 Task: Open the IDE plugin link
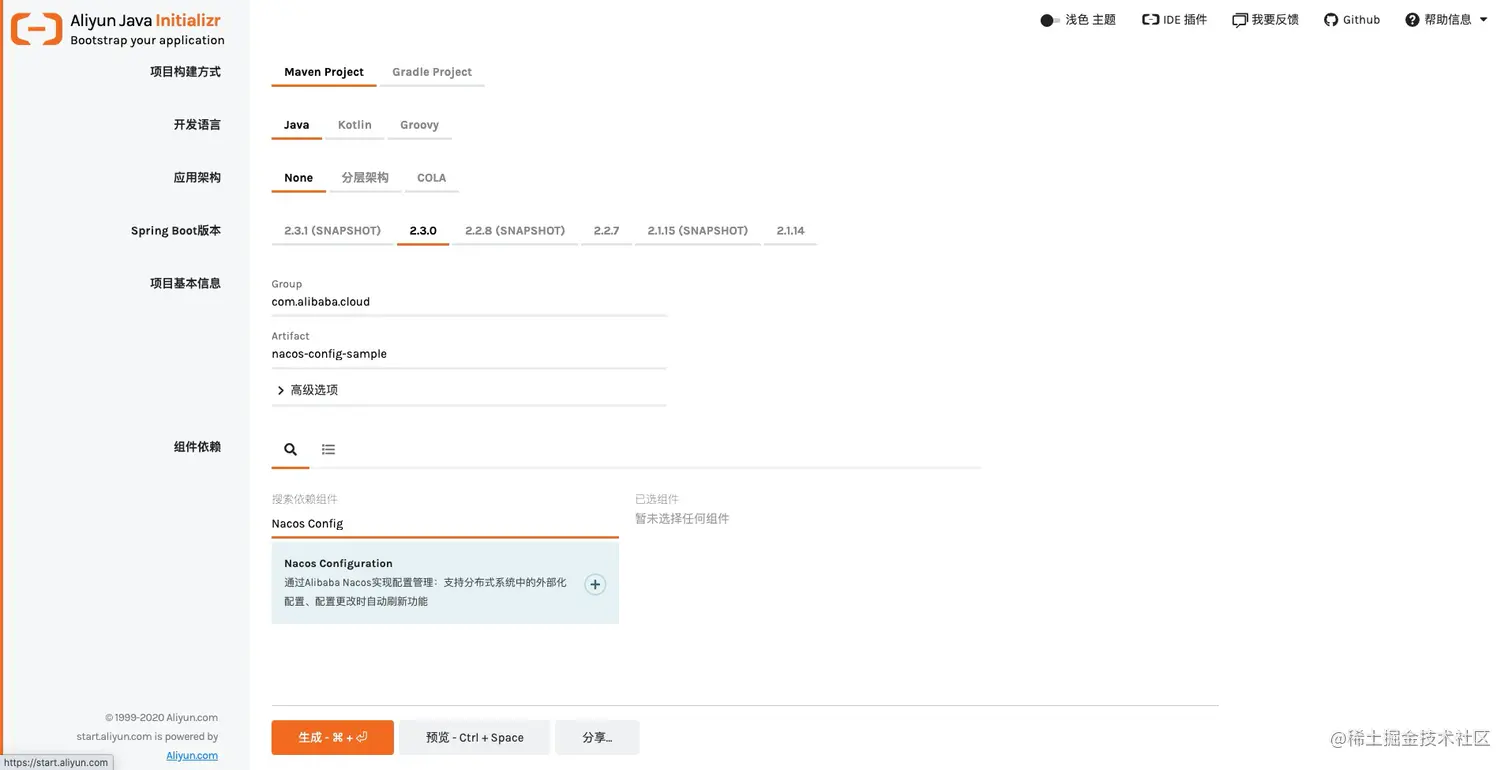coord(1175,20)
